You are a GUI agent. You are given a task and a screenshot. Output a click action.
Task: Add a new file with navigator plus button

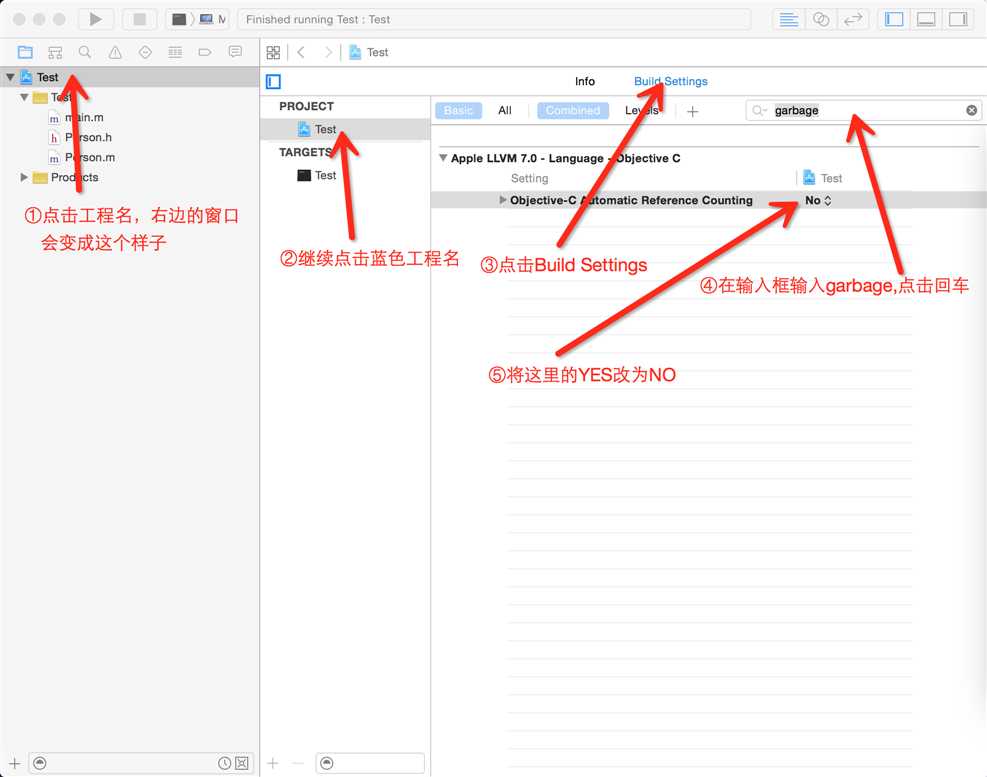pyautogui.click(x=14, y=763)
